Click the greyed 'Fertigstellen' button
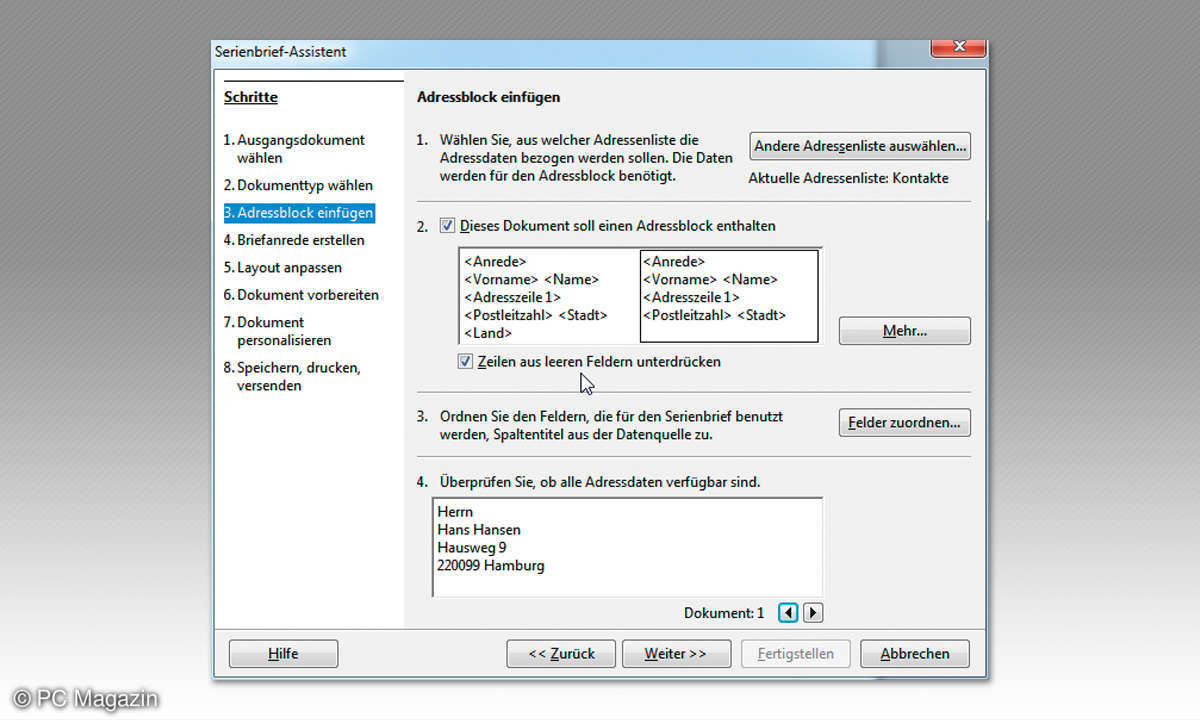 [795, 654]
